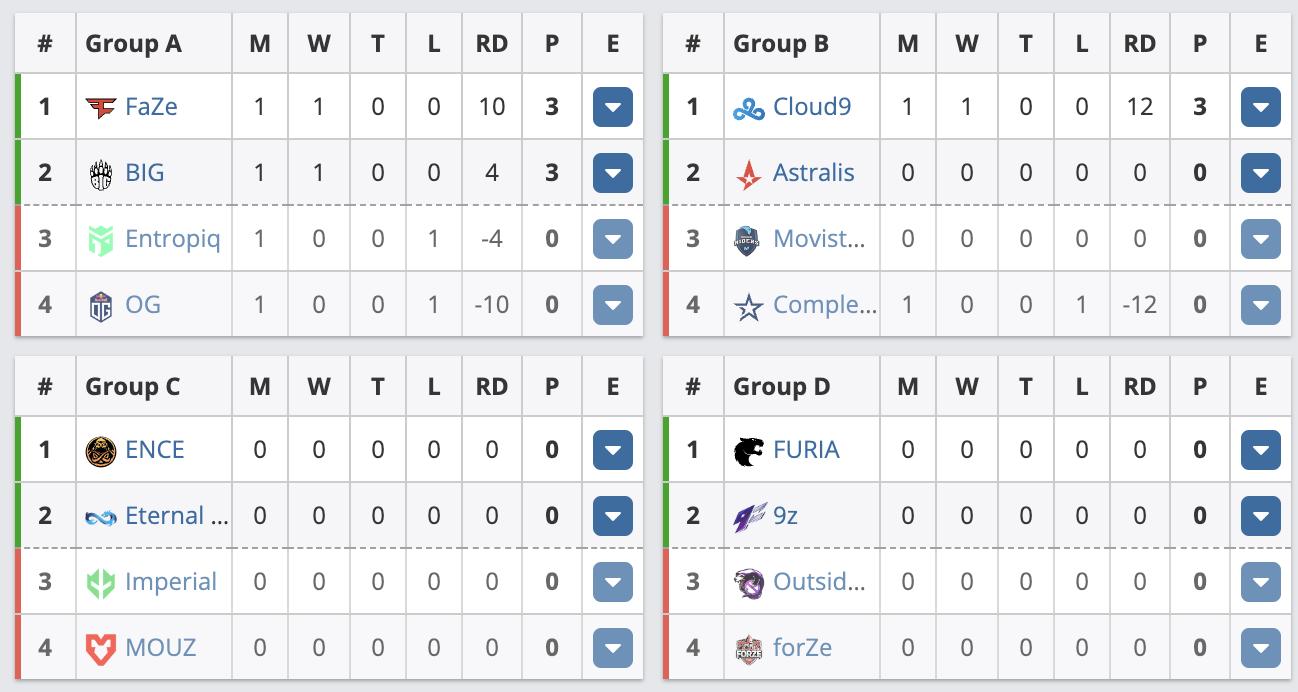Expand FaZe row details arrow

(x=612, y=107)
